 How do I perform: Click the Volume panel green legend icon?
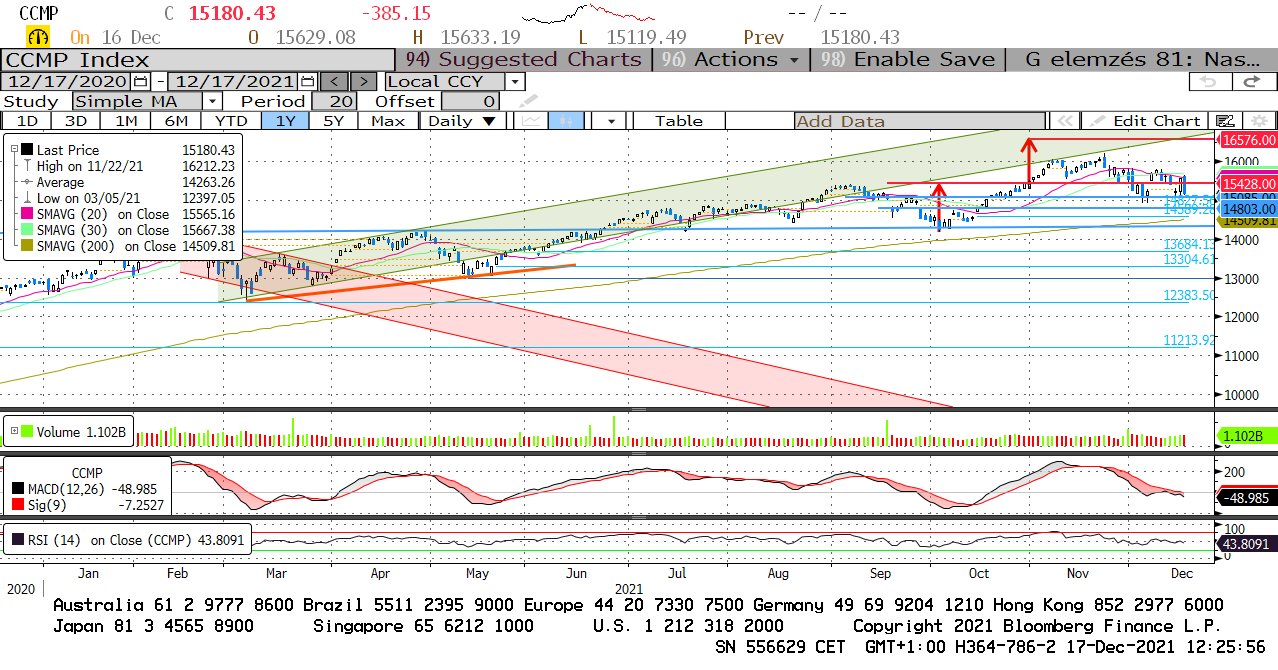pyautogui.click(x=27, y=433)
